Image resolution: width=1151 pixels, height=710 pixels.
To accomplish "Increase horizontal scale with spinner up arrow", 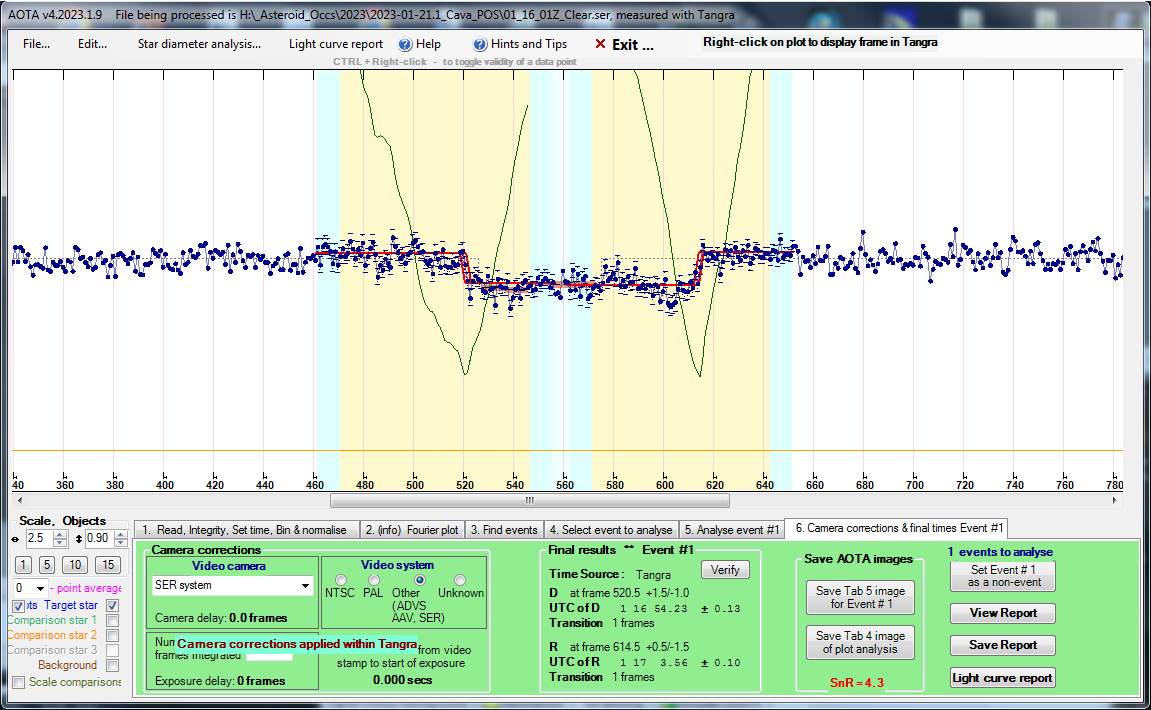I will [60, 535].
